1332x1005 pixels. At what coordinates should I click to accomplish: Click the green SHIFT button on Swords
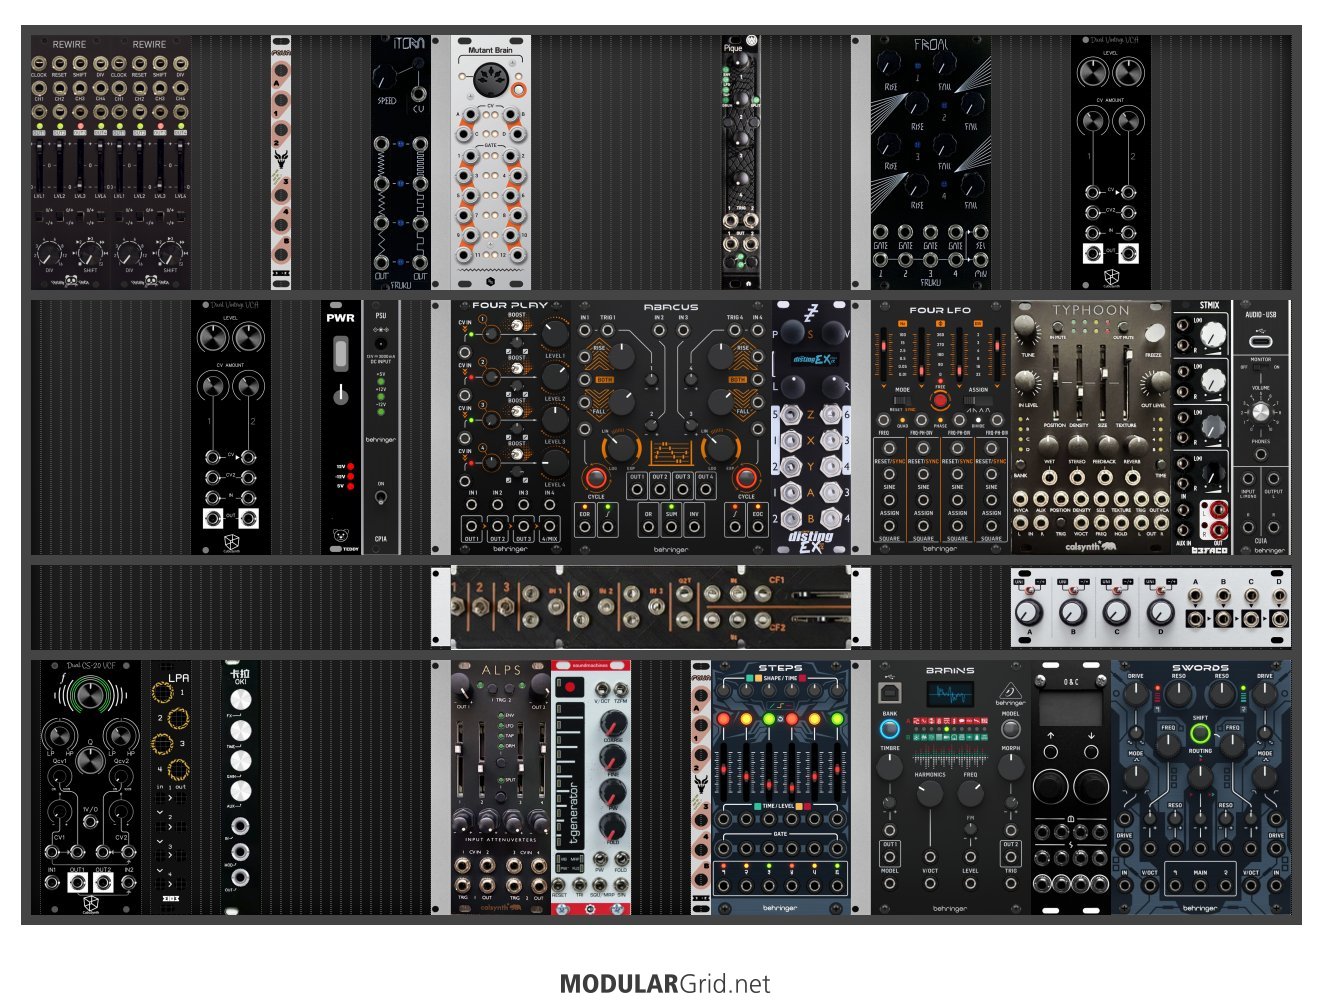[1200, 734]
